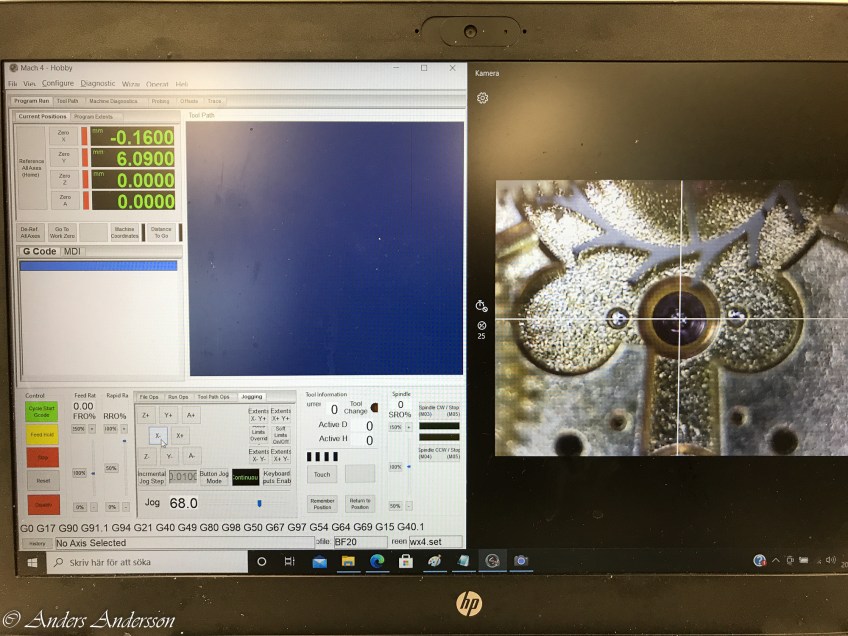Click the Zero X button

(63, 135)
